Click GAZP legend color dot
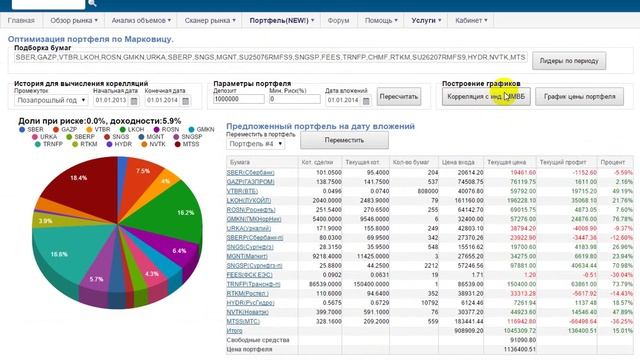640x360 pixels. point(56,129)
